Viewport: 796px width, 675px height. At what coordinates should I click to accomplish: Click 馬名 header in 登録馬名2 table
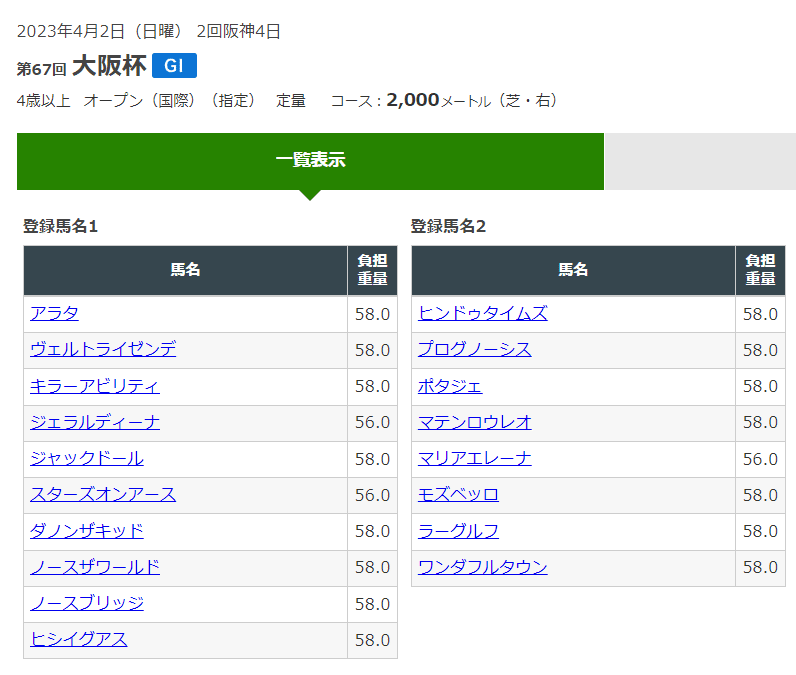pos(573,270)
